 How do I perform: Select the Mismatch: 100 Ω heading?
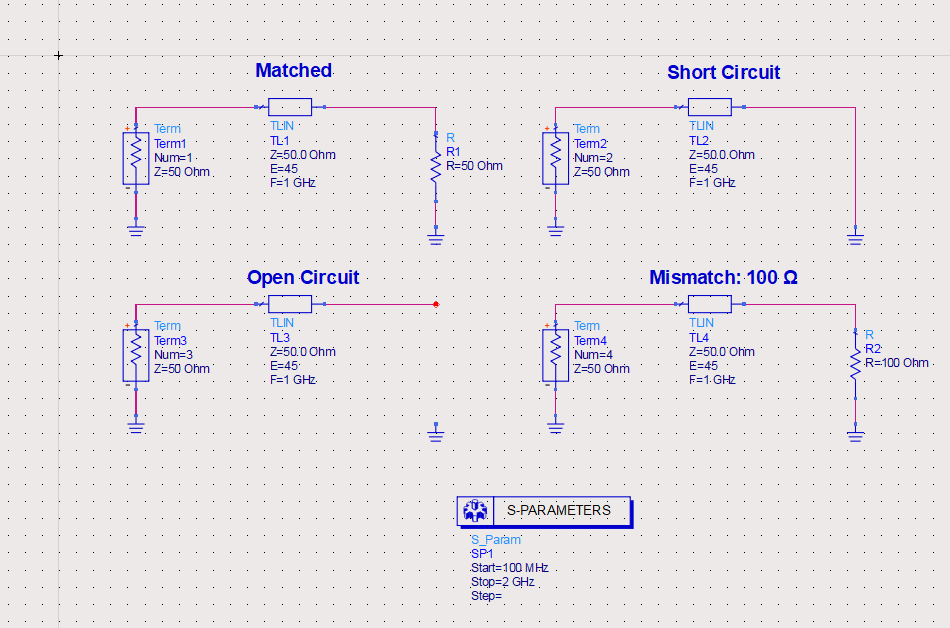[723, 277]
